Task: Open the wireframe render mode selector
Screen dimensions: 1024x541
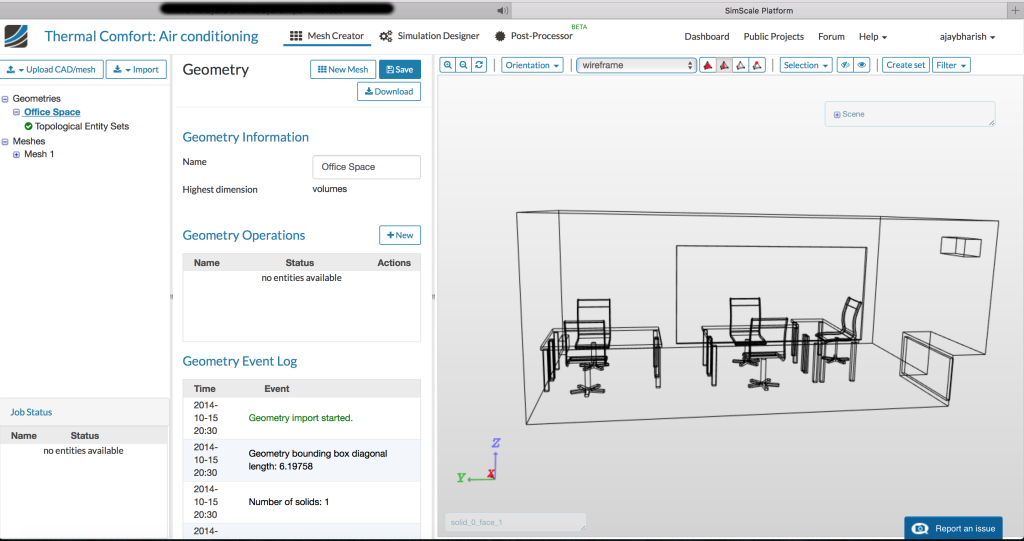Action: tap(637, 65)
